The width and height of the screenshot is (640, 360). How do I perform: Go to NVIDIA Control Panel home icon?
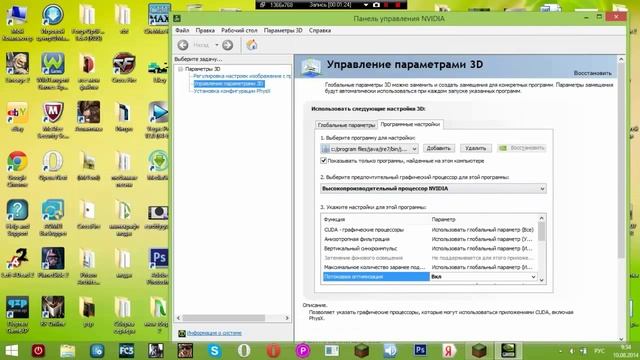(x=252, y=45)
